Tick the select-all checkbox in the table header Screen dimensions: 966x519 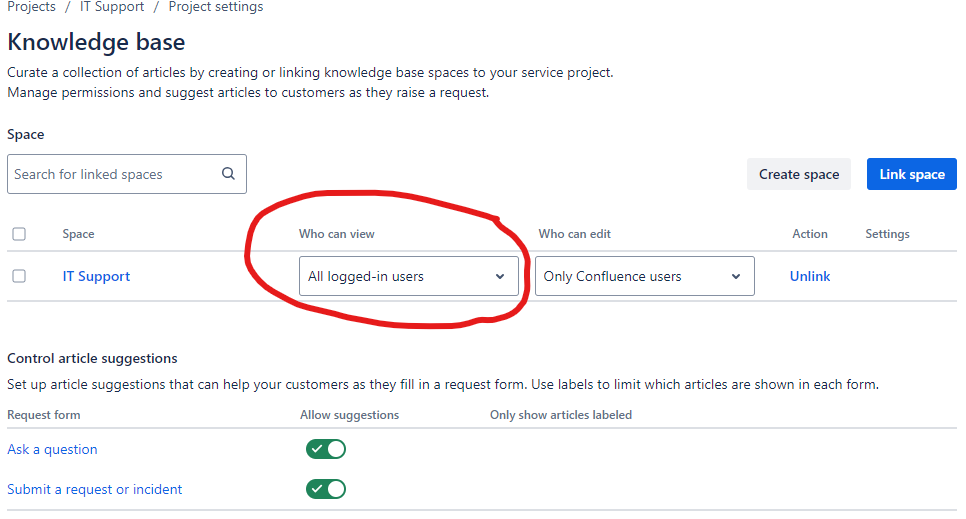(x=19, y=234)
